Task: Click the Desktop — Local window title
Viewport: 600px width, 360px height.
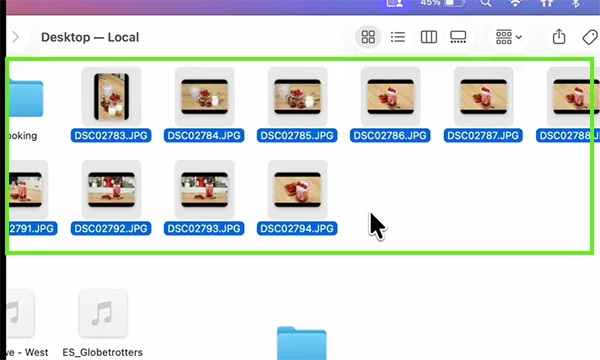Action: point(90,37)
